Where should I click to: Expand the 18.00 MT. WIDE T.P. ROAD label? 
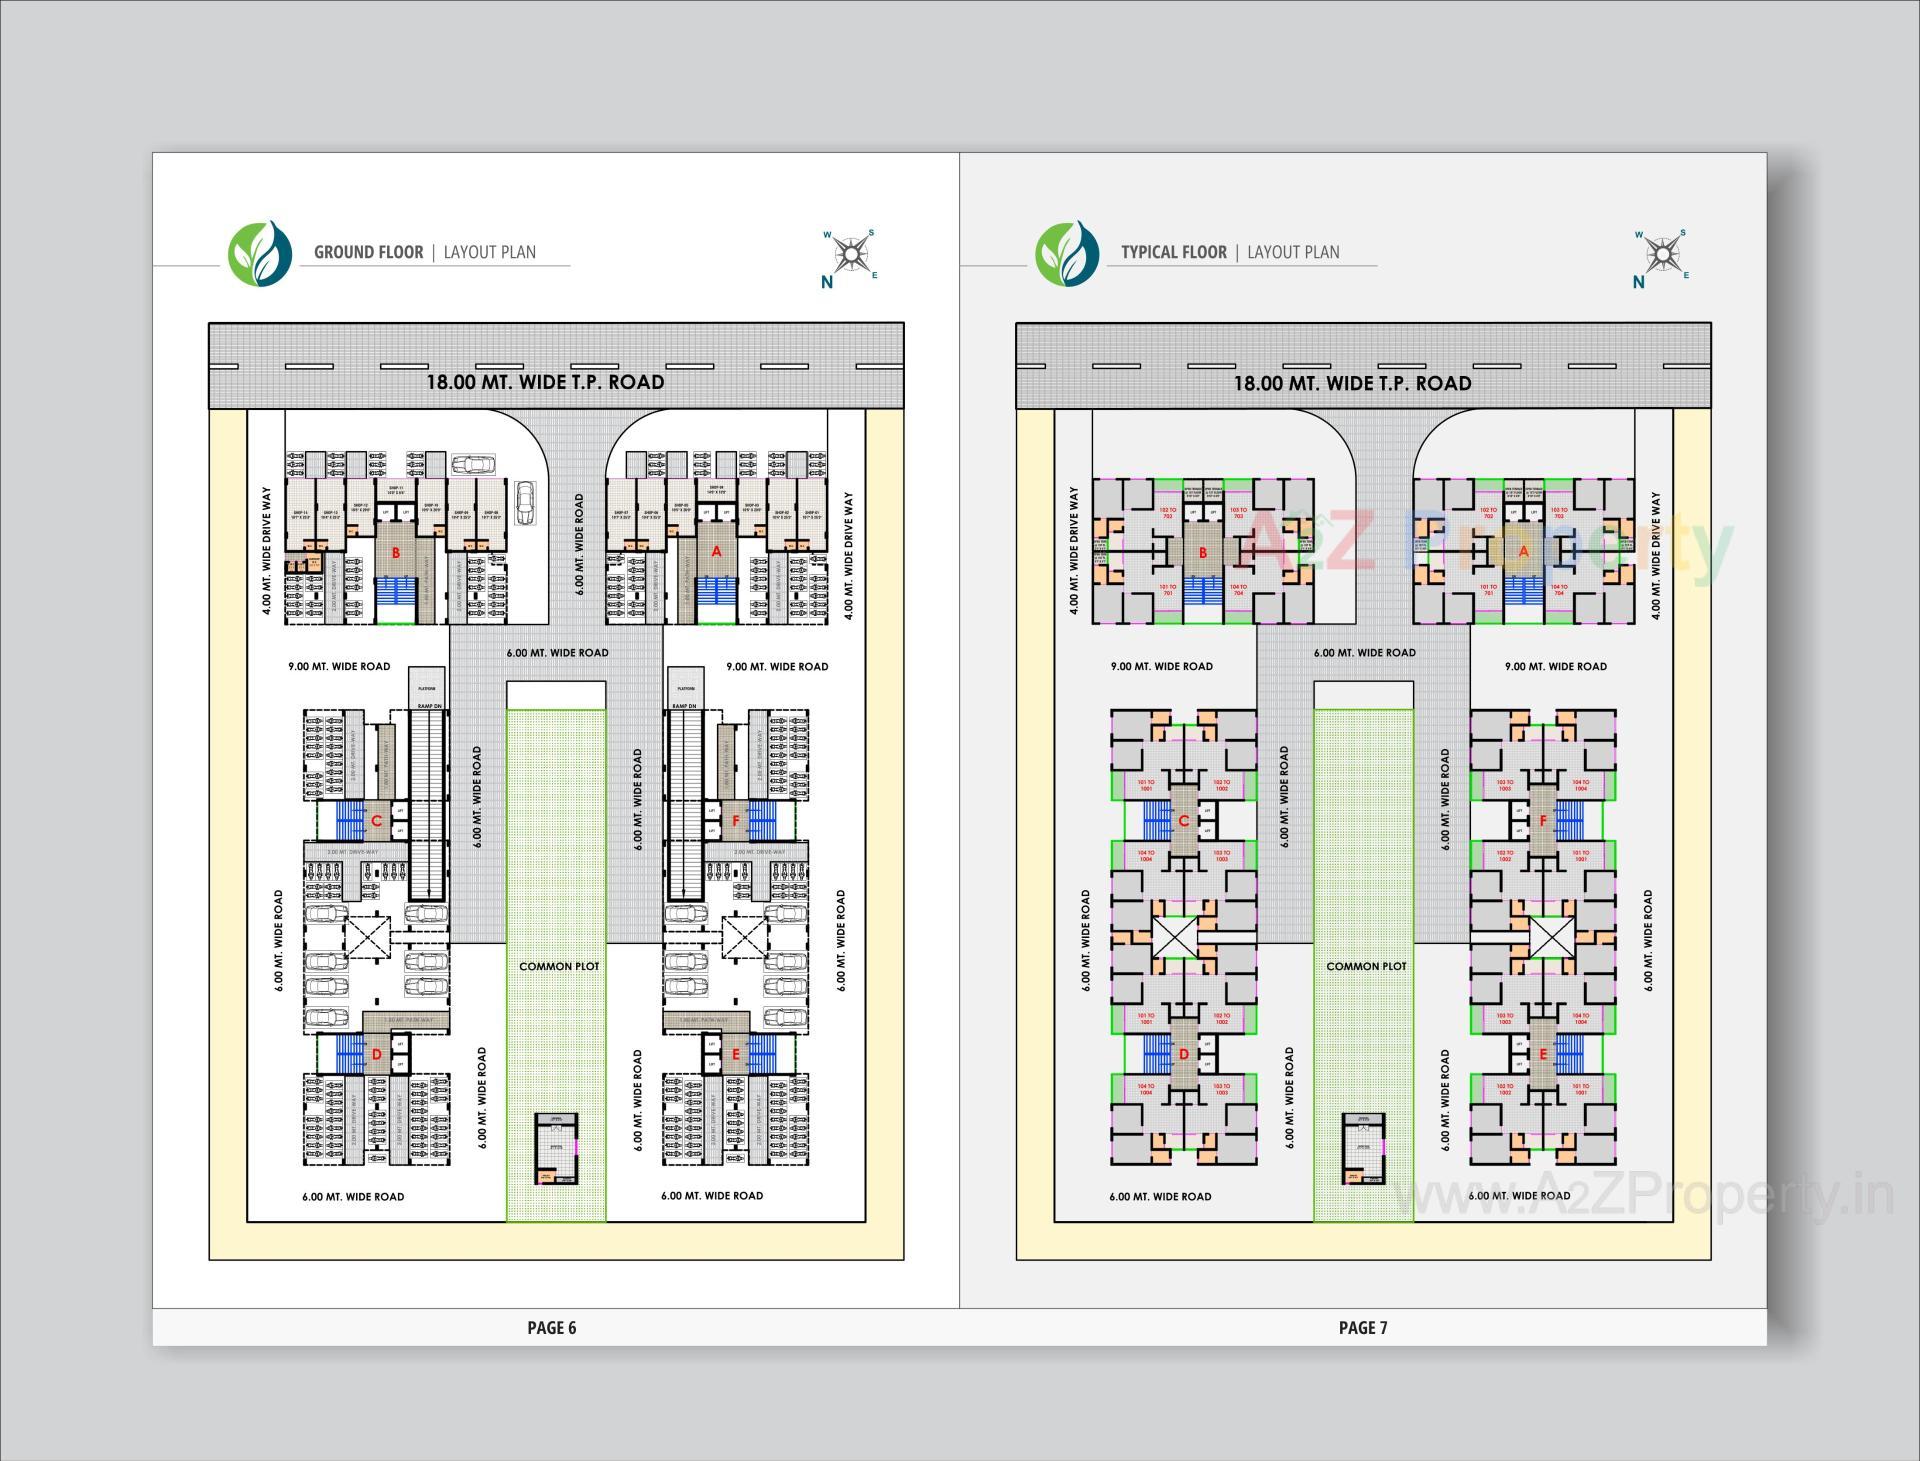[546, 382]
